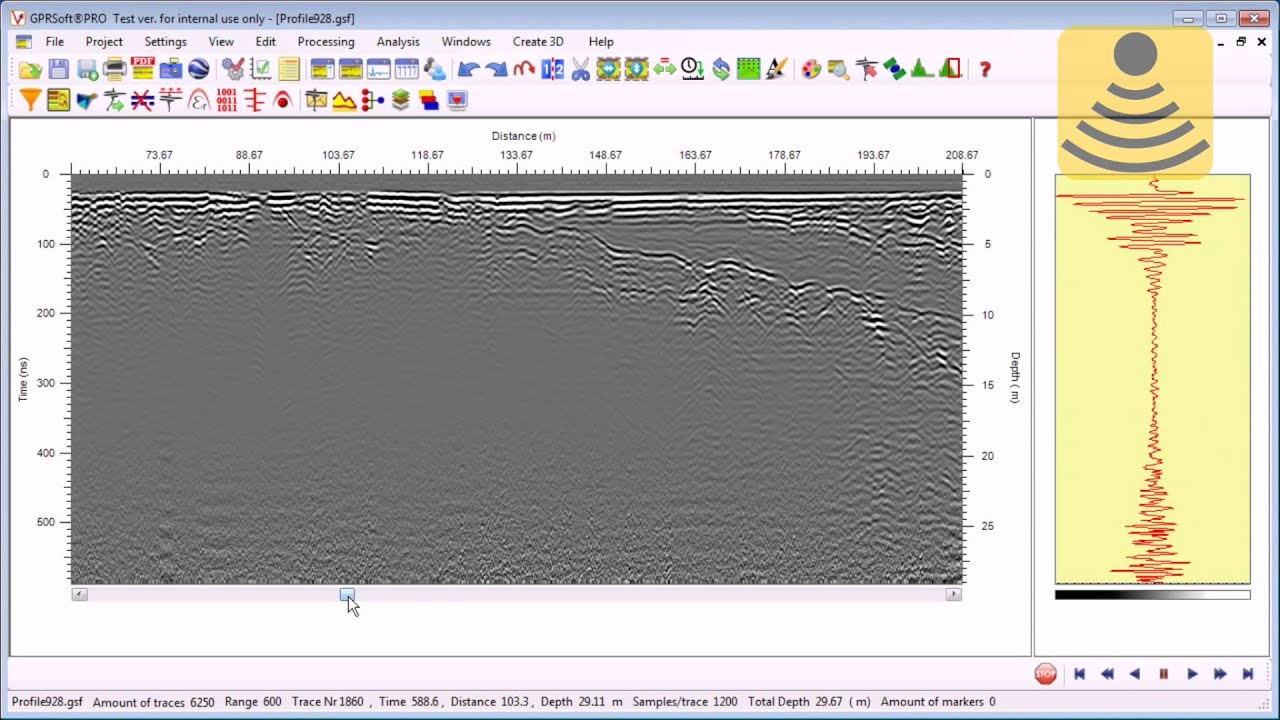The width and height of the screenshot is (1280, 720).
Task: Click the horizontal scrollbar right arrow
Action: pos(953,594)
